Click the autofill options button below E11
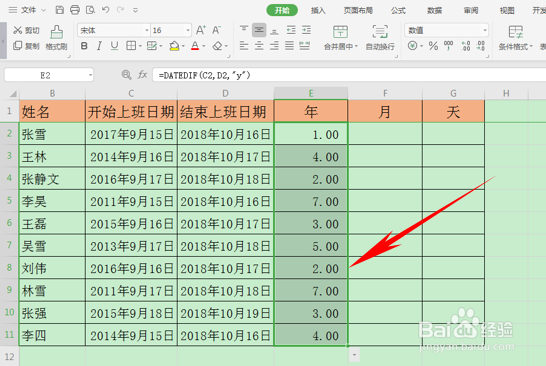Screen dimensions: 546x366 (x=354, y=355)
